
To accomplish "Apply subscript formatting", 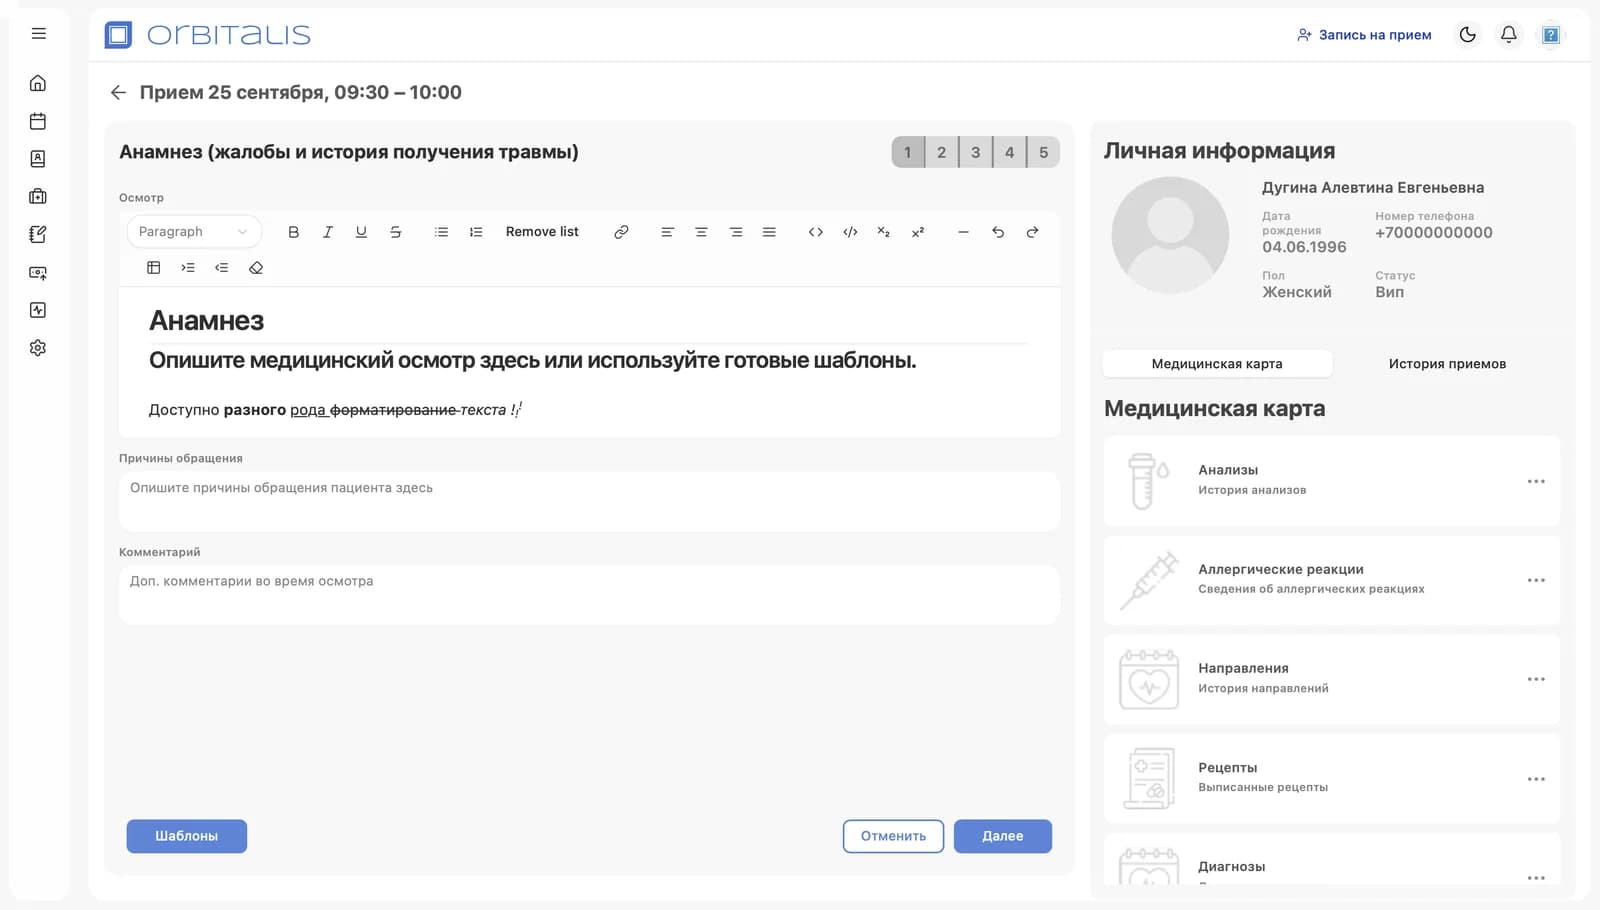I will (884, 232).
